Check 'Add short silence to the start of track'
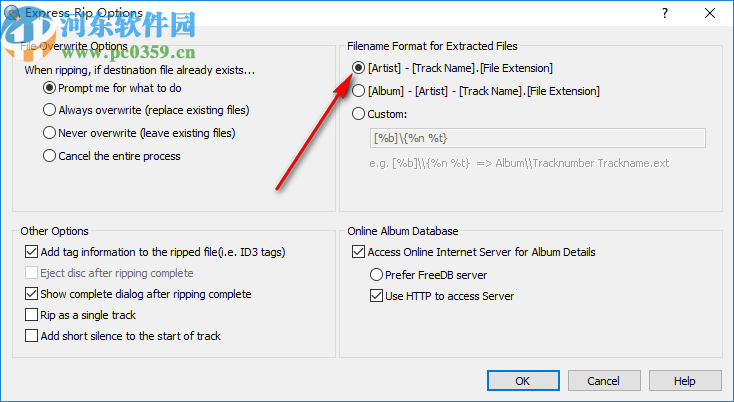 click(x=31, y=336)
